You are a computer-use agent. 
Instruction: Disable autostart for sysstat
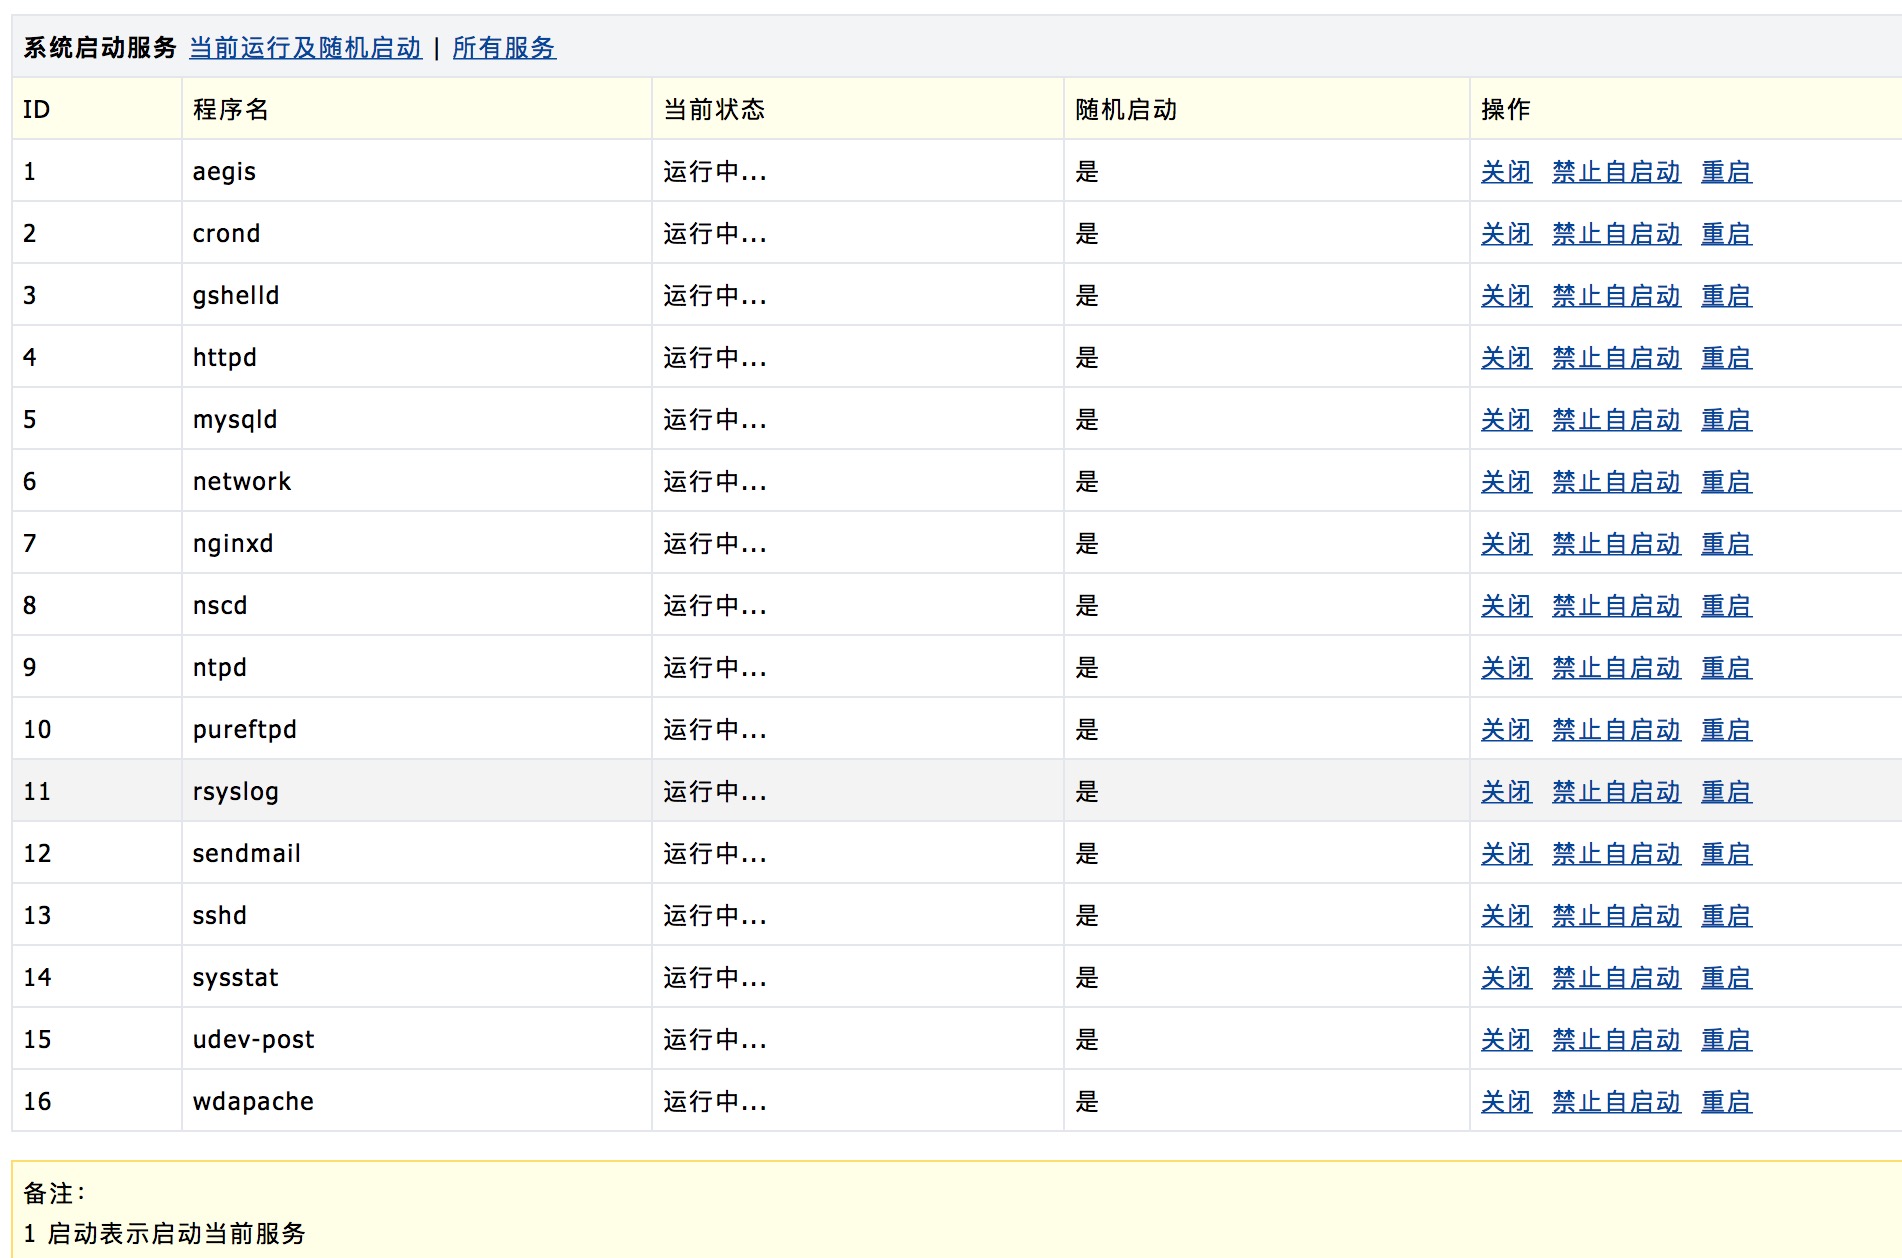(x=1616, y=978)
